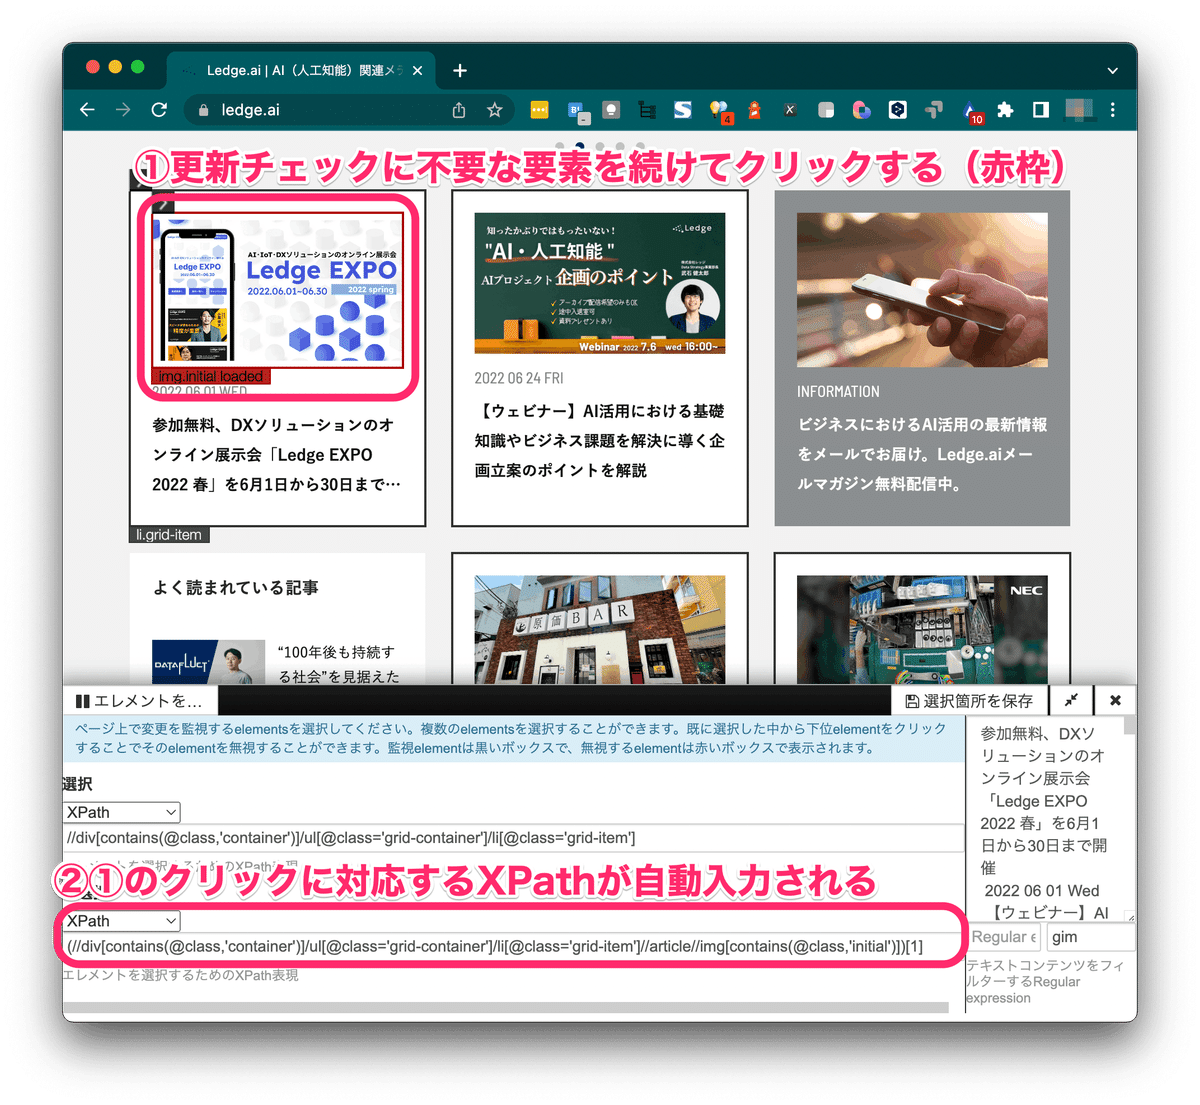
Task: Open a new tab with the plus button
Action: tap(460, 70)
